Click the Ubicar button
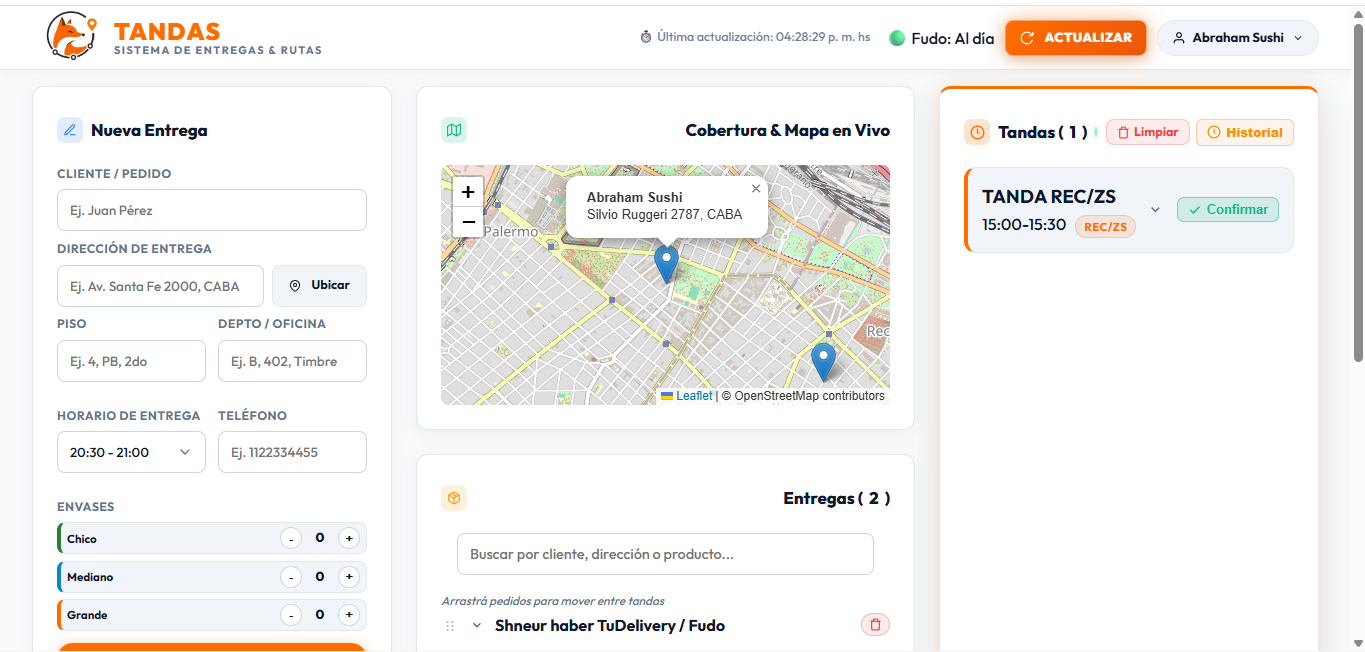This screenshot has width=1365, height=652. point(319,286)
